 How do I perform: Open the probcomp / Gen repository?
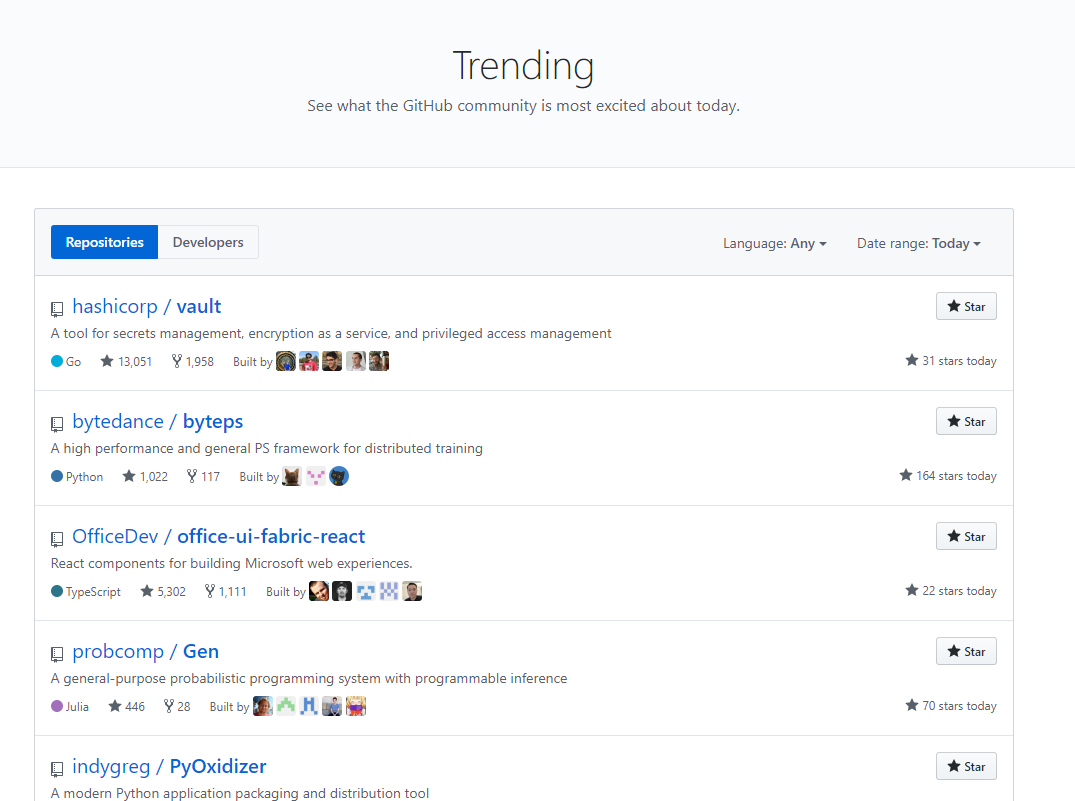pyautogui.click(x=145, y=651)
